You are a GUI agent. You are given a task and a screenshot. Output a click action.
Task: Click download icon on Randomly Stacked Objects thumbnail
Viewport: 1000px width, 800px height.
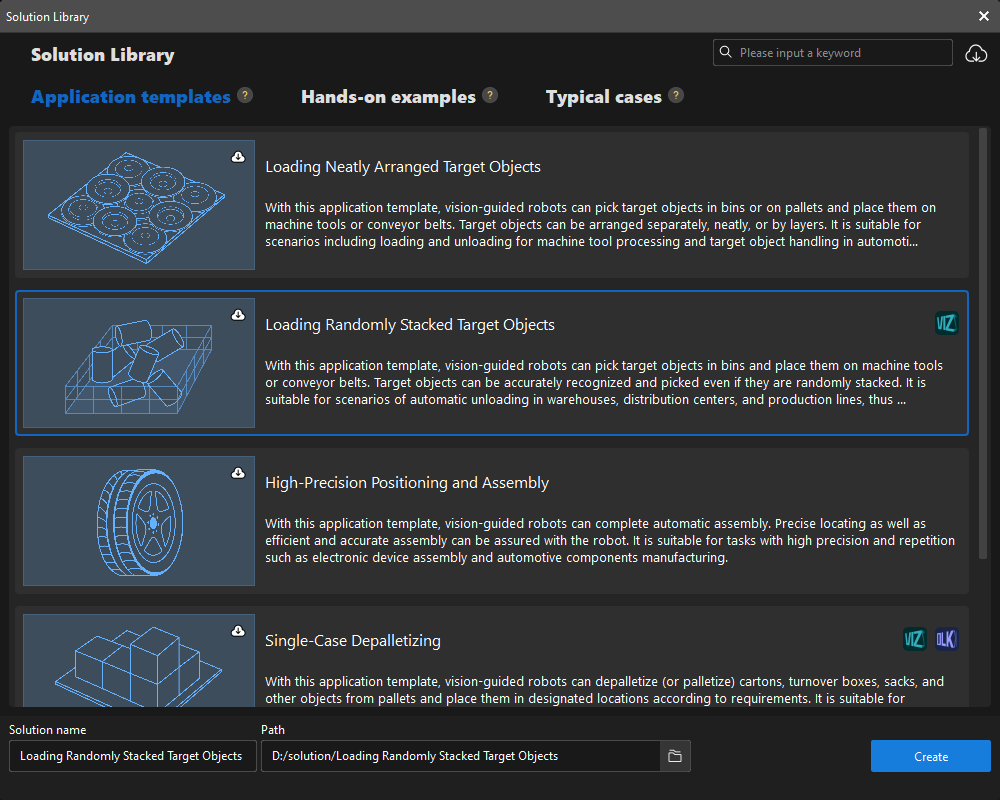[238, 315]
